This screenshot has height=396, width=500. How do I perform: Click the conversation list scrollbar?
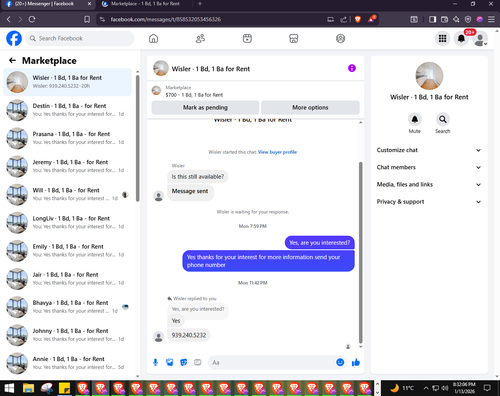138,138
